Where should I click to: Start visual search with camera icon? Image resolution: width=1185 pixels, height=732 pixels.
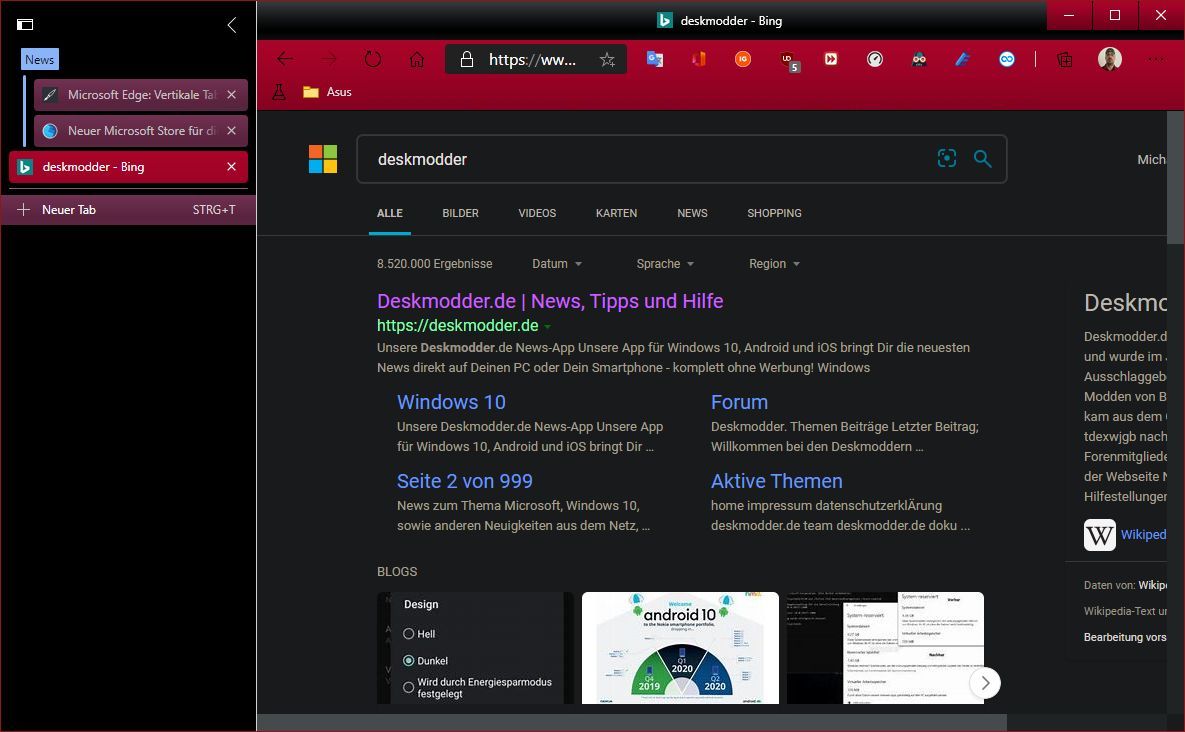pyautogui.click(x=947, y=158)
